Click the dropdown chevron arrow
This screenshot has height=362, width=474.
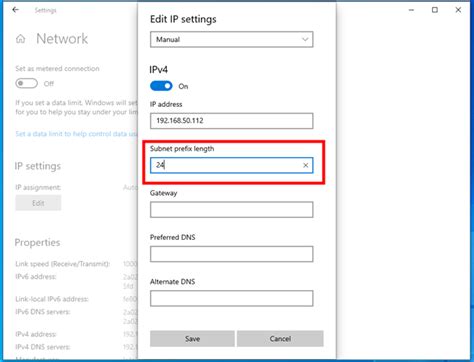click(305, 39)
